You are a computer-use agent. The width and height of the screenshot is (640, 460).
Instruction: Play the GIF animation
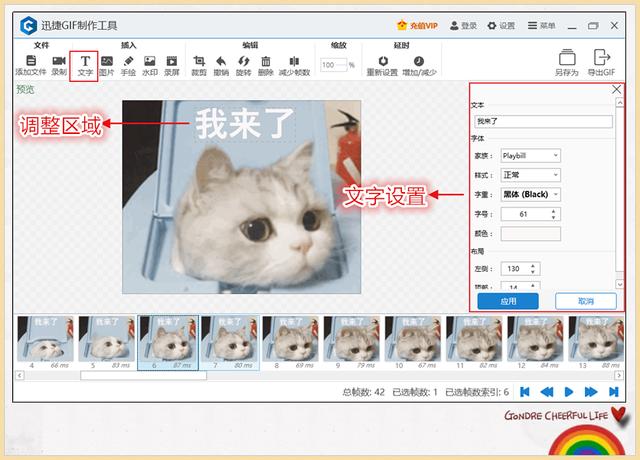[x=569, y=392]
